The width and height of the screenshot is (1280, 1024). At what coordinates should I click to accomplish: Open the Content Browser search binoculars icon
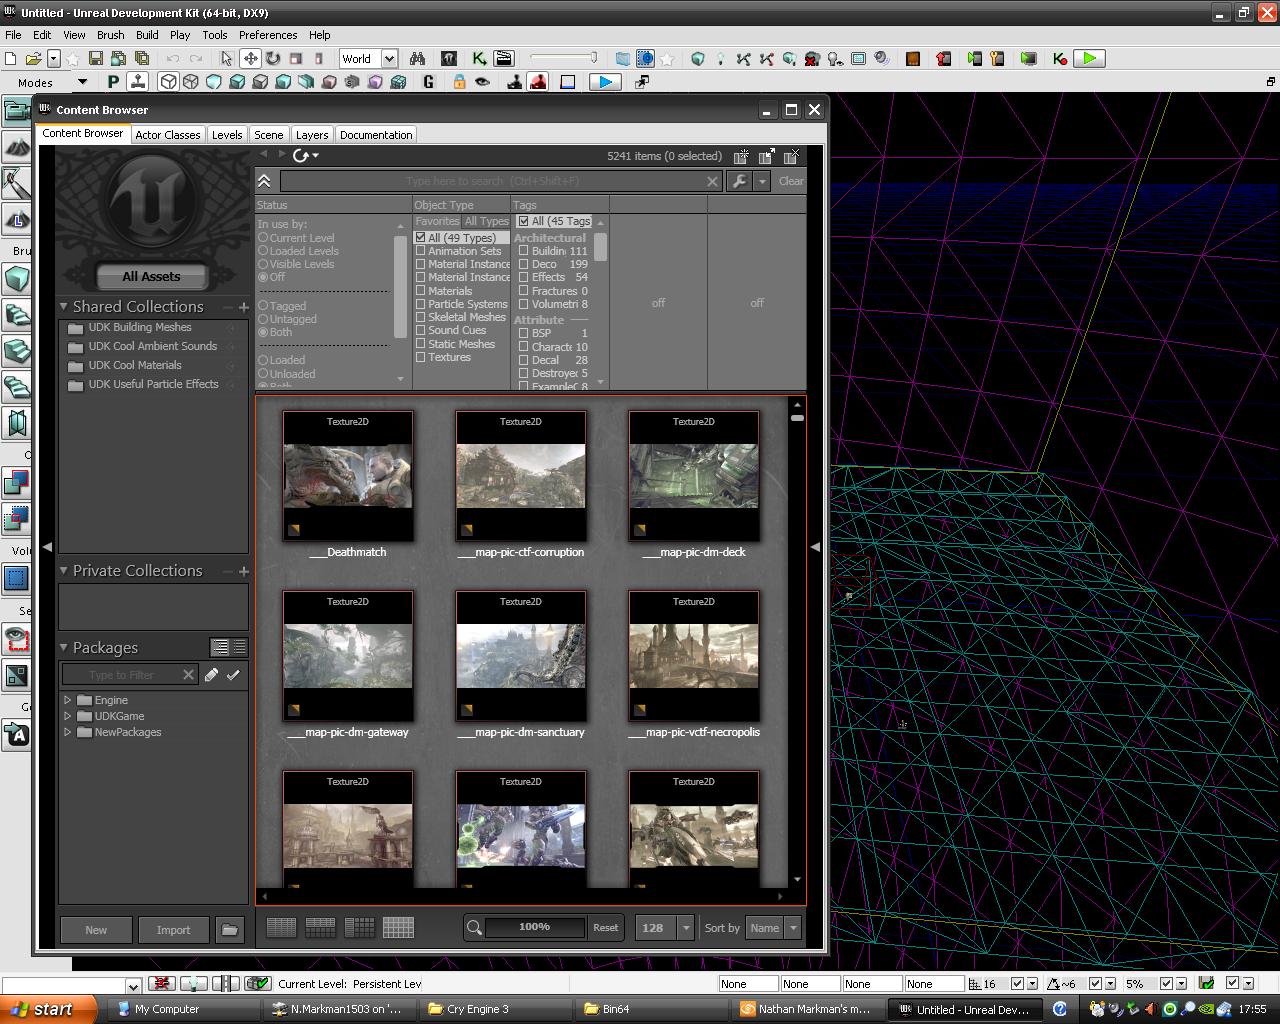point(417,58)
